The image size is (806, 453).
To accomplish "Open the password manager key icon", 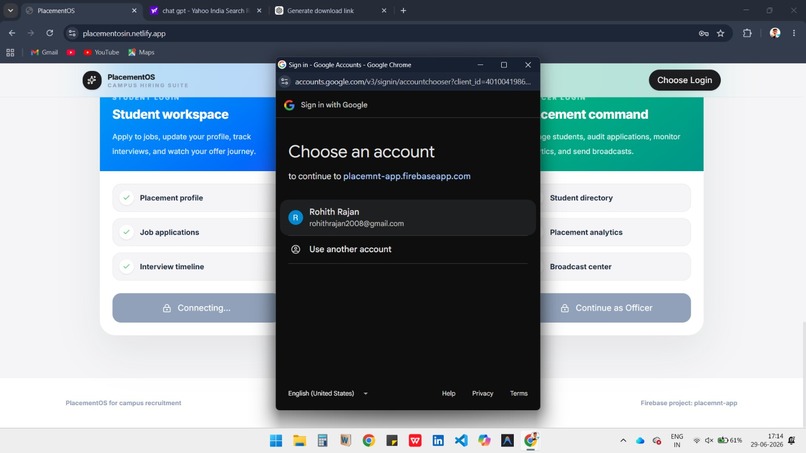I will [x=704, y=33].
